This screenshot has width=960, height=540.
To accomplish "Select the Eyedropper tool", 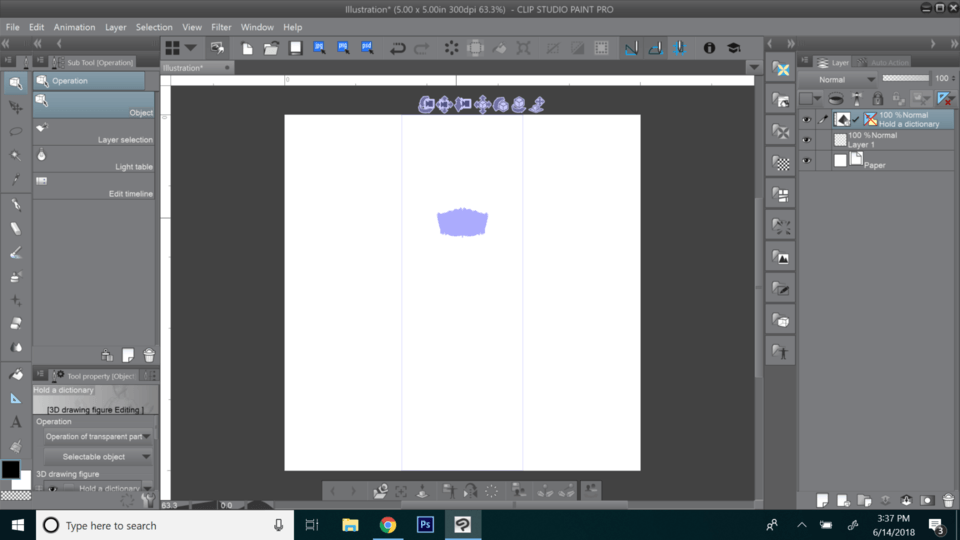I will (16, 179).
